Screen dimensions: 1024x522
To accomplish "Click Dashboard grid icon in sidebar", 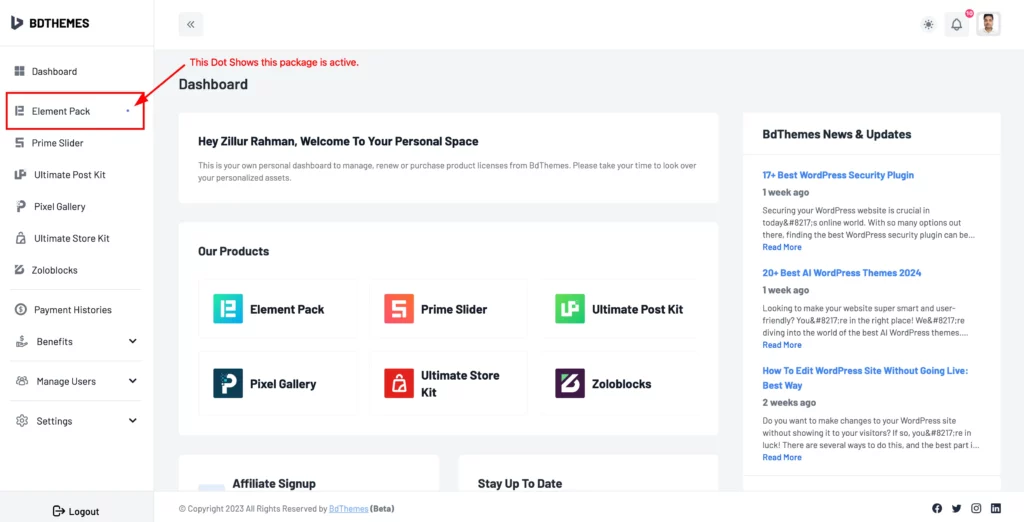I will tap(20, 71).
